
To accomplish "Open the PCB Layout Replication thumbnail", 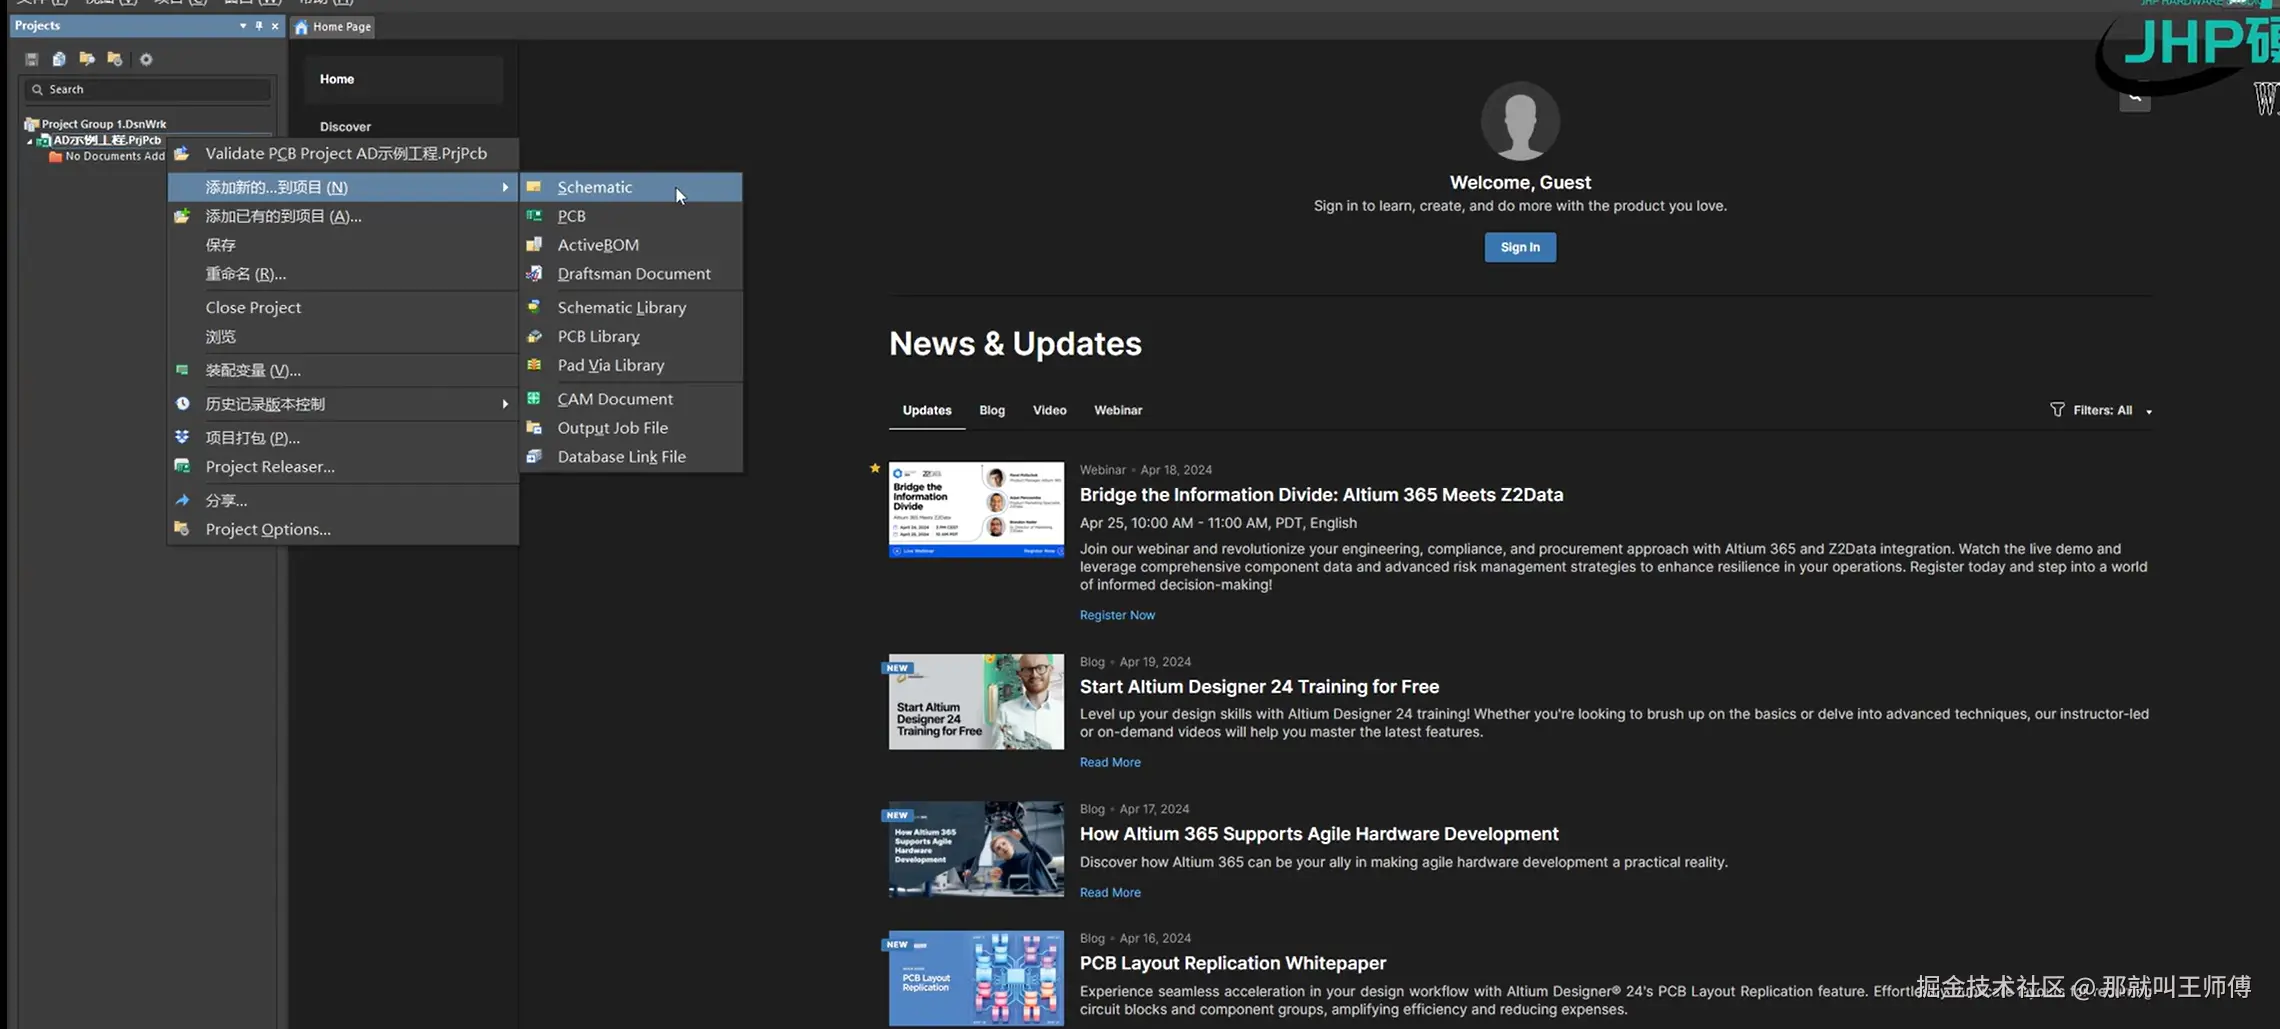I will tap(976, 977).
